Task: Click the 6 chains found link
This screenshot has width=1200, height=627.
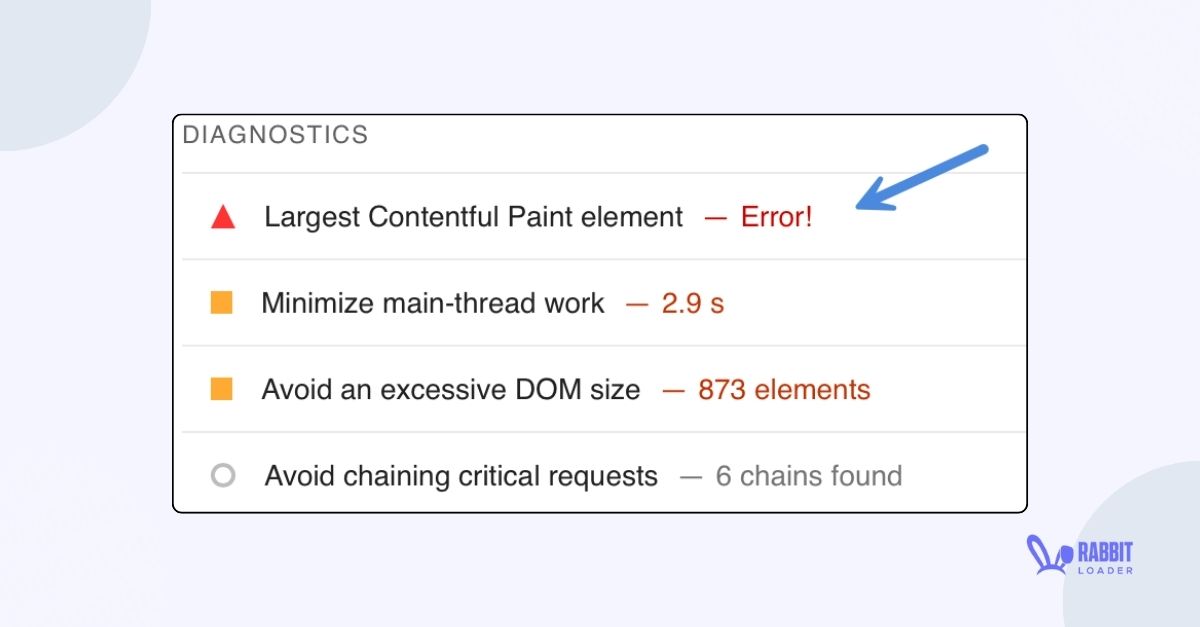Action: (808, 476)
